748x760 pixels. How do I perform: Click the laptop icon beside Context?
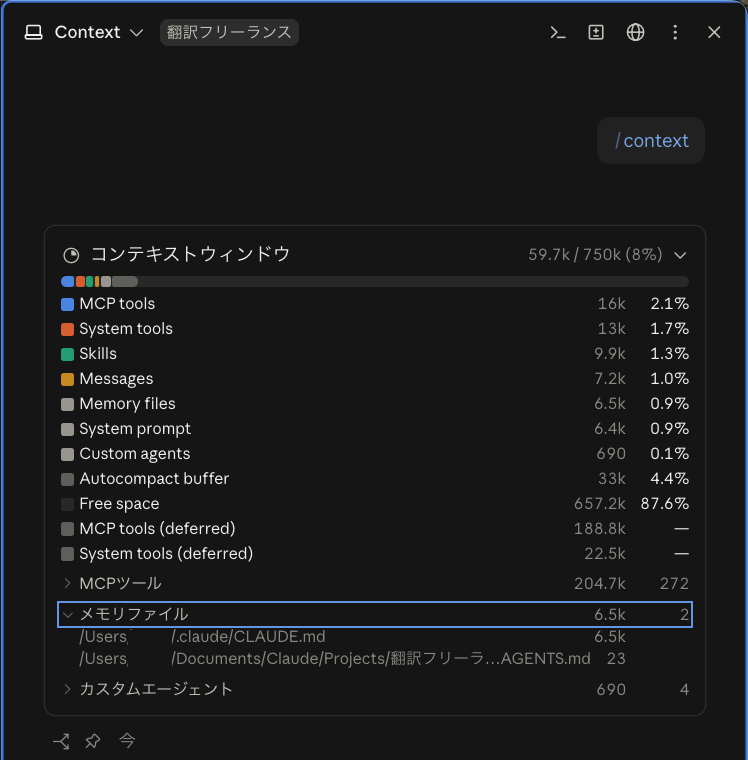tap(33, 32)
